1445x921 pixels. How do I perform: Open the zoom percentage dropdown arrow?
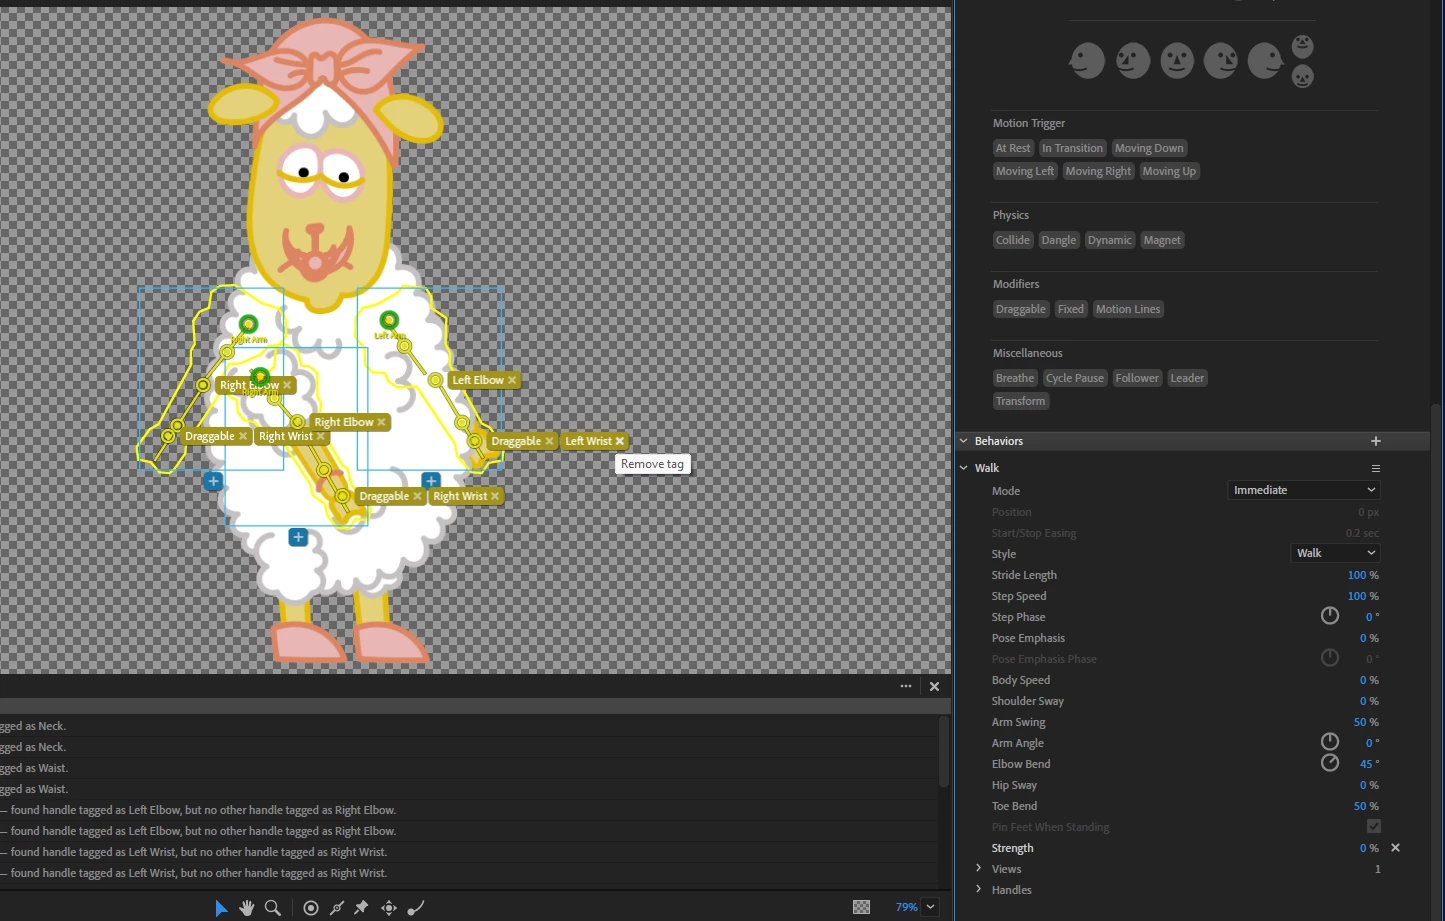(x=931, y=907)
